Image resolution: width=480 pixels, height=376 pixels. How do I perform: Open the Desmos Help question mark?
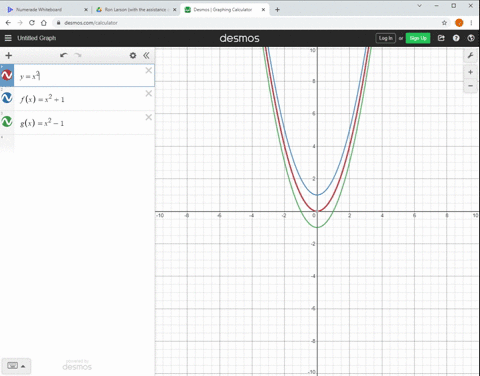pyautogui.click(x=456, y=38)
